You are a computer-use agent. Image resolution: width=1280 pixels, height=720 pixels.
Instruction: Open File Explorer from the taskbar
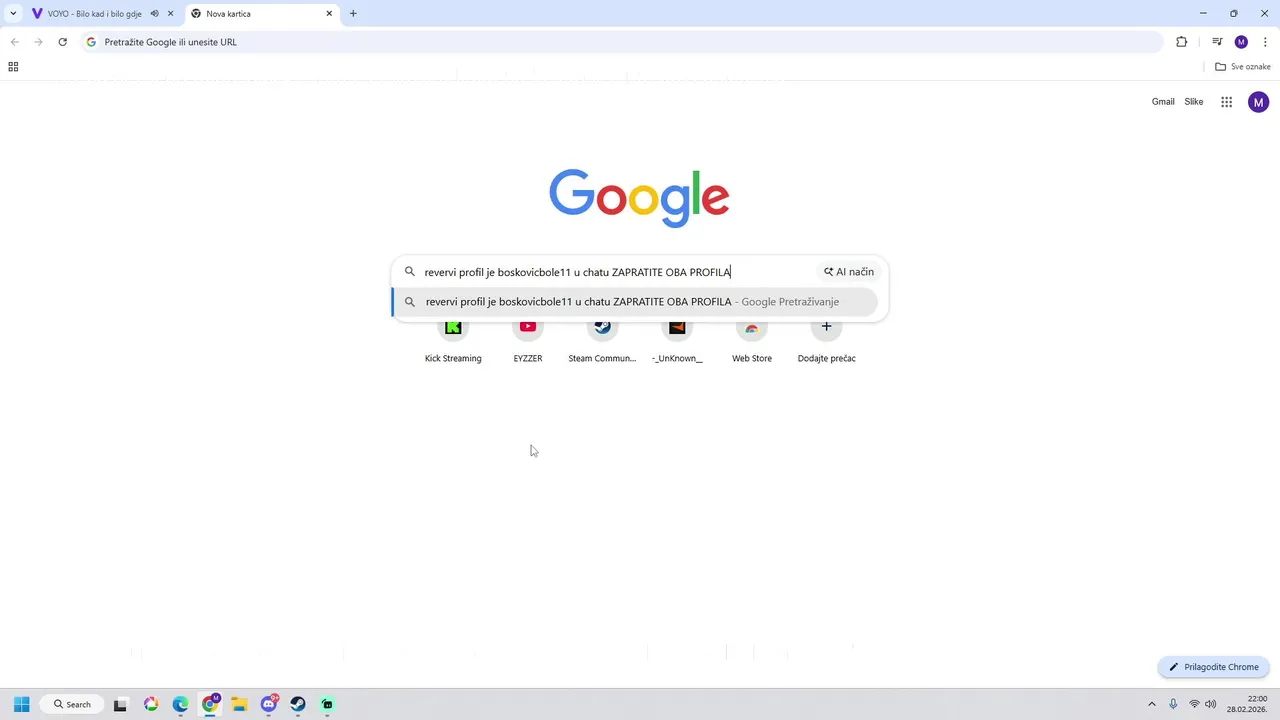tap(239, 704)
